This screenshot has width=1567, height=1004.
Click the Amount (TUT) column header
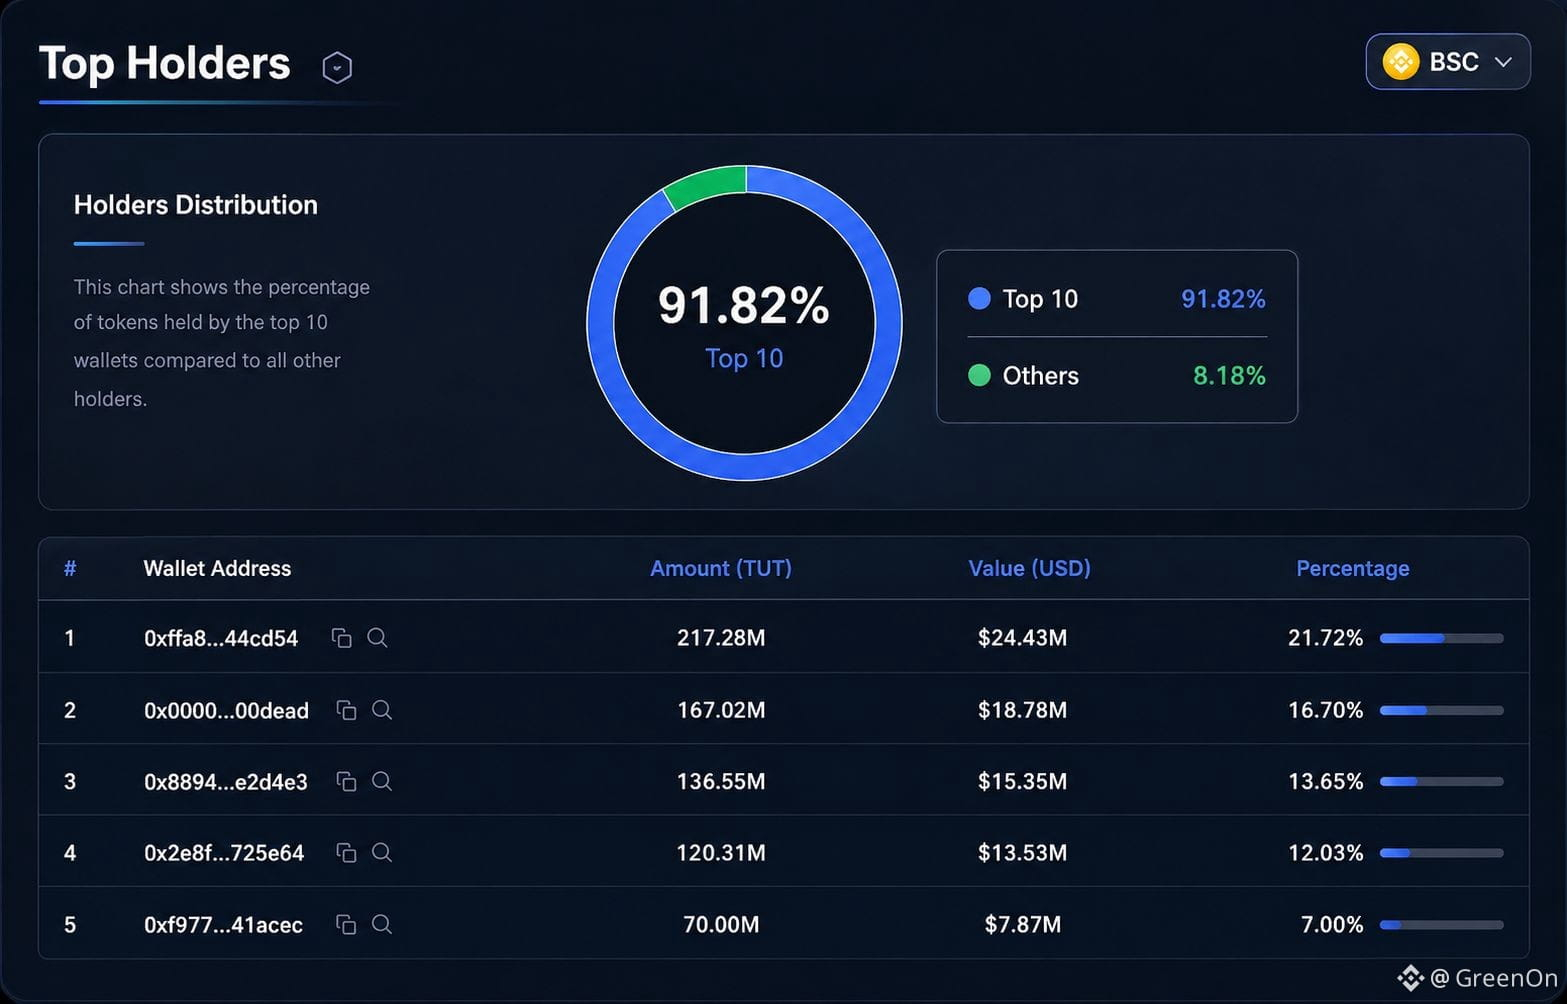(x=721, y=568)
